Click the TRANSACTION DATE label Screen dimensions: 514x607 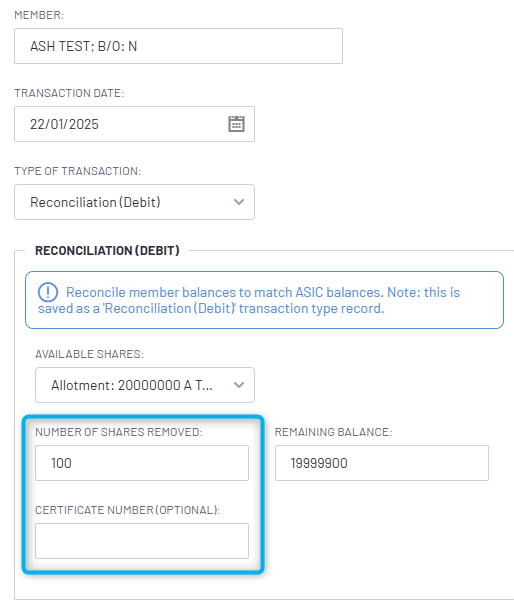pos(69,93)
